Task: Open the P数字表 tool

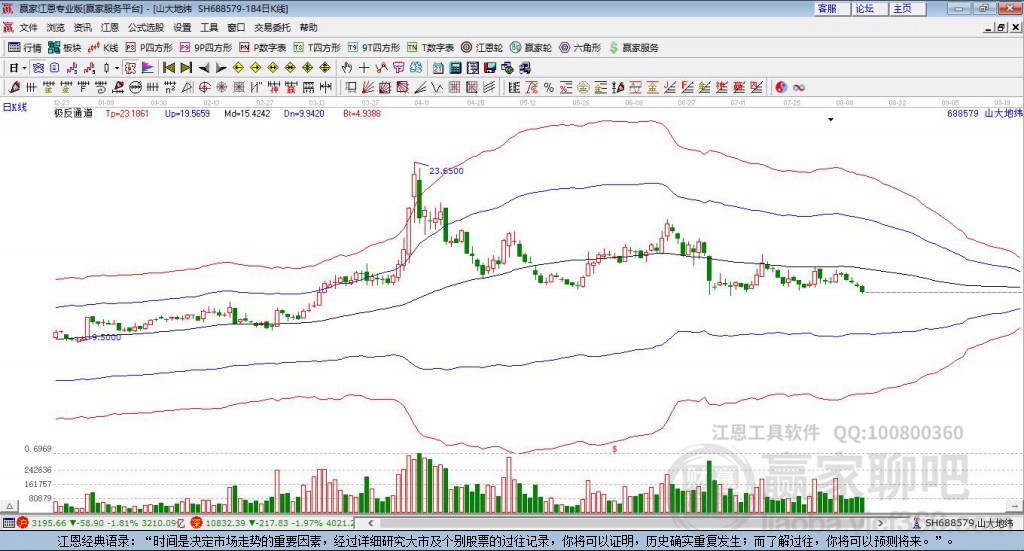Action: [x=263, y=48]
